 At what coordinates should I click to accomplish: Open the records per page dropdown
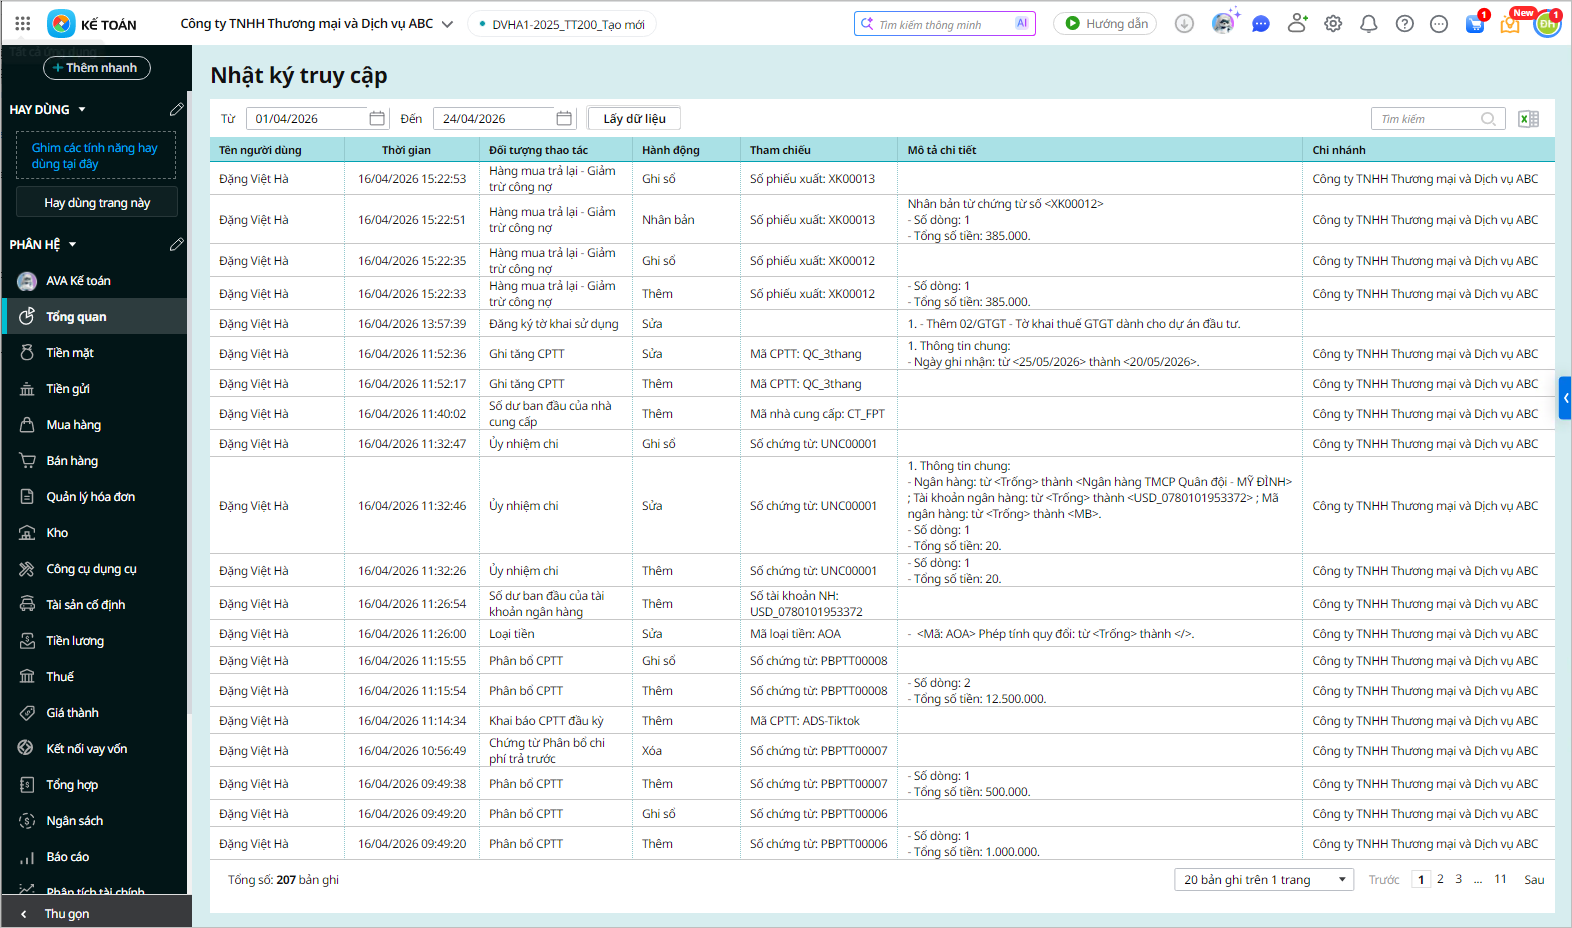pyautogui.click(x=1264, y=880)
